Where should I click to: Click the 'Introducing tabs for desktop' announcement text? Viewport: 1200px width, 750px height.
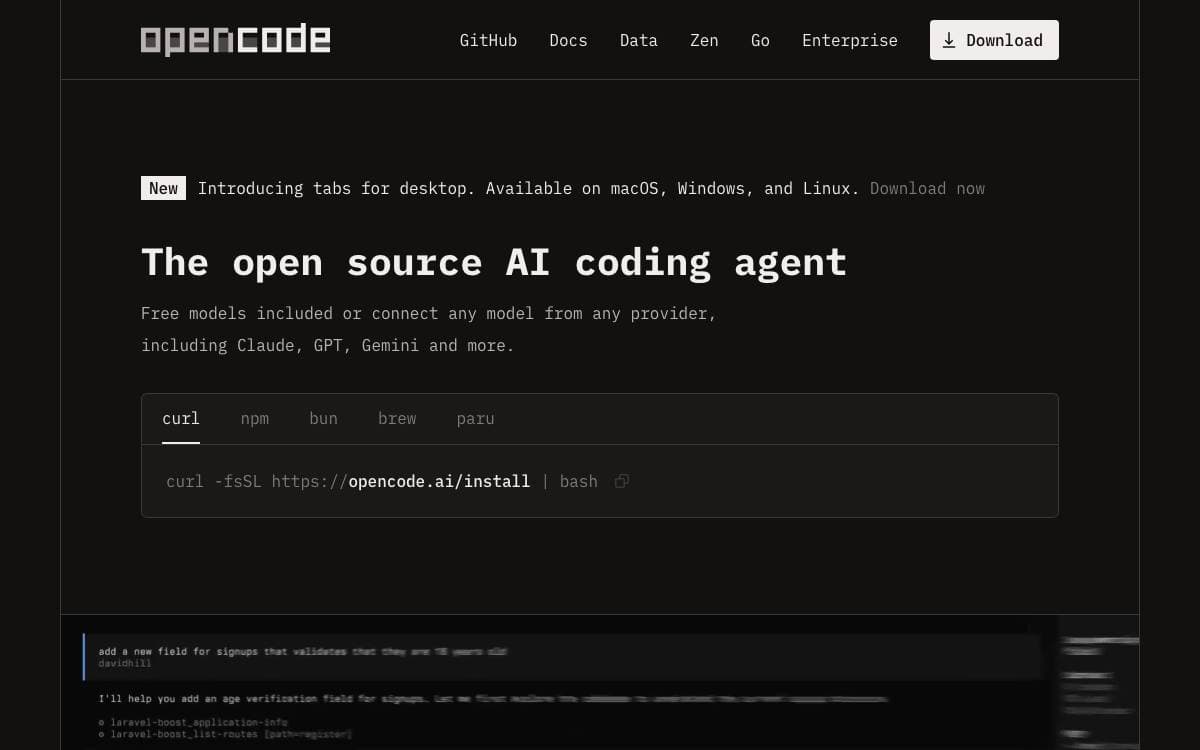pos(528,188)
